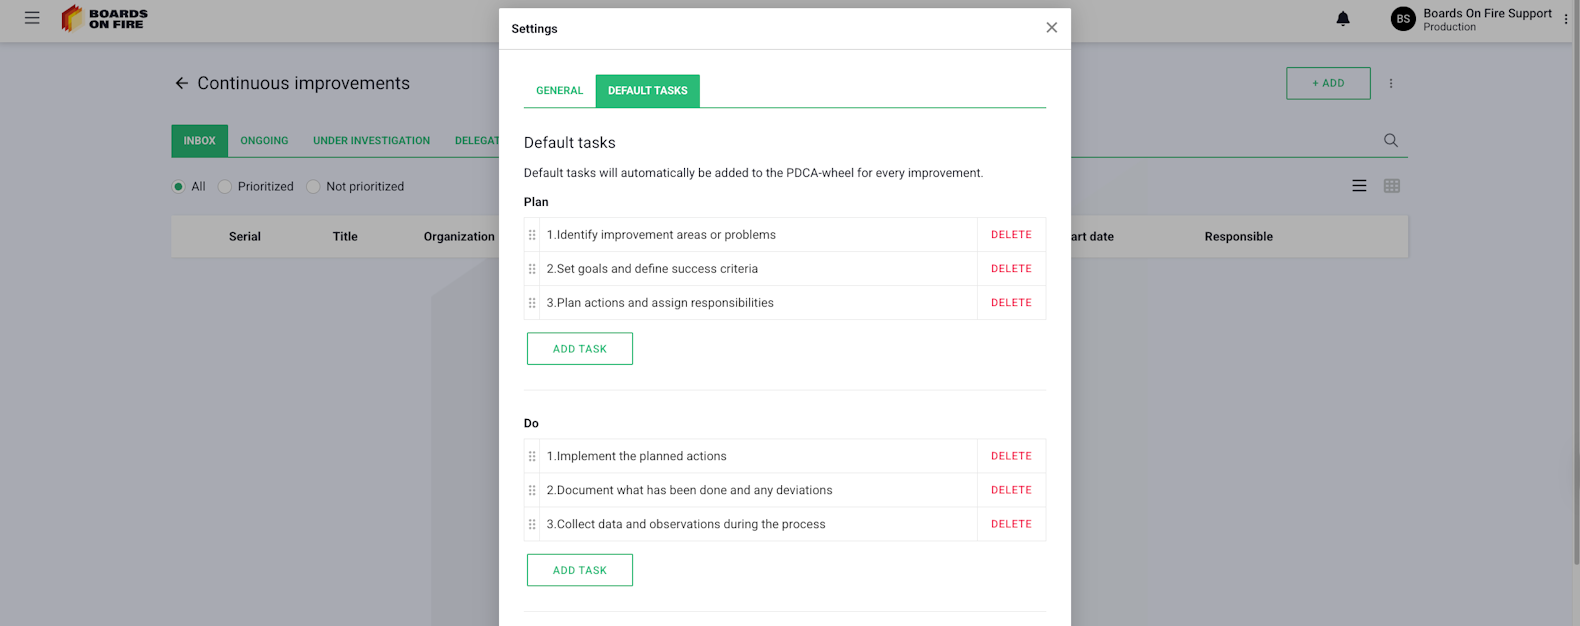Click the notifications bell icon
The width and height of the screenshot is (1580, 626).
click(1343, 19)
